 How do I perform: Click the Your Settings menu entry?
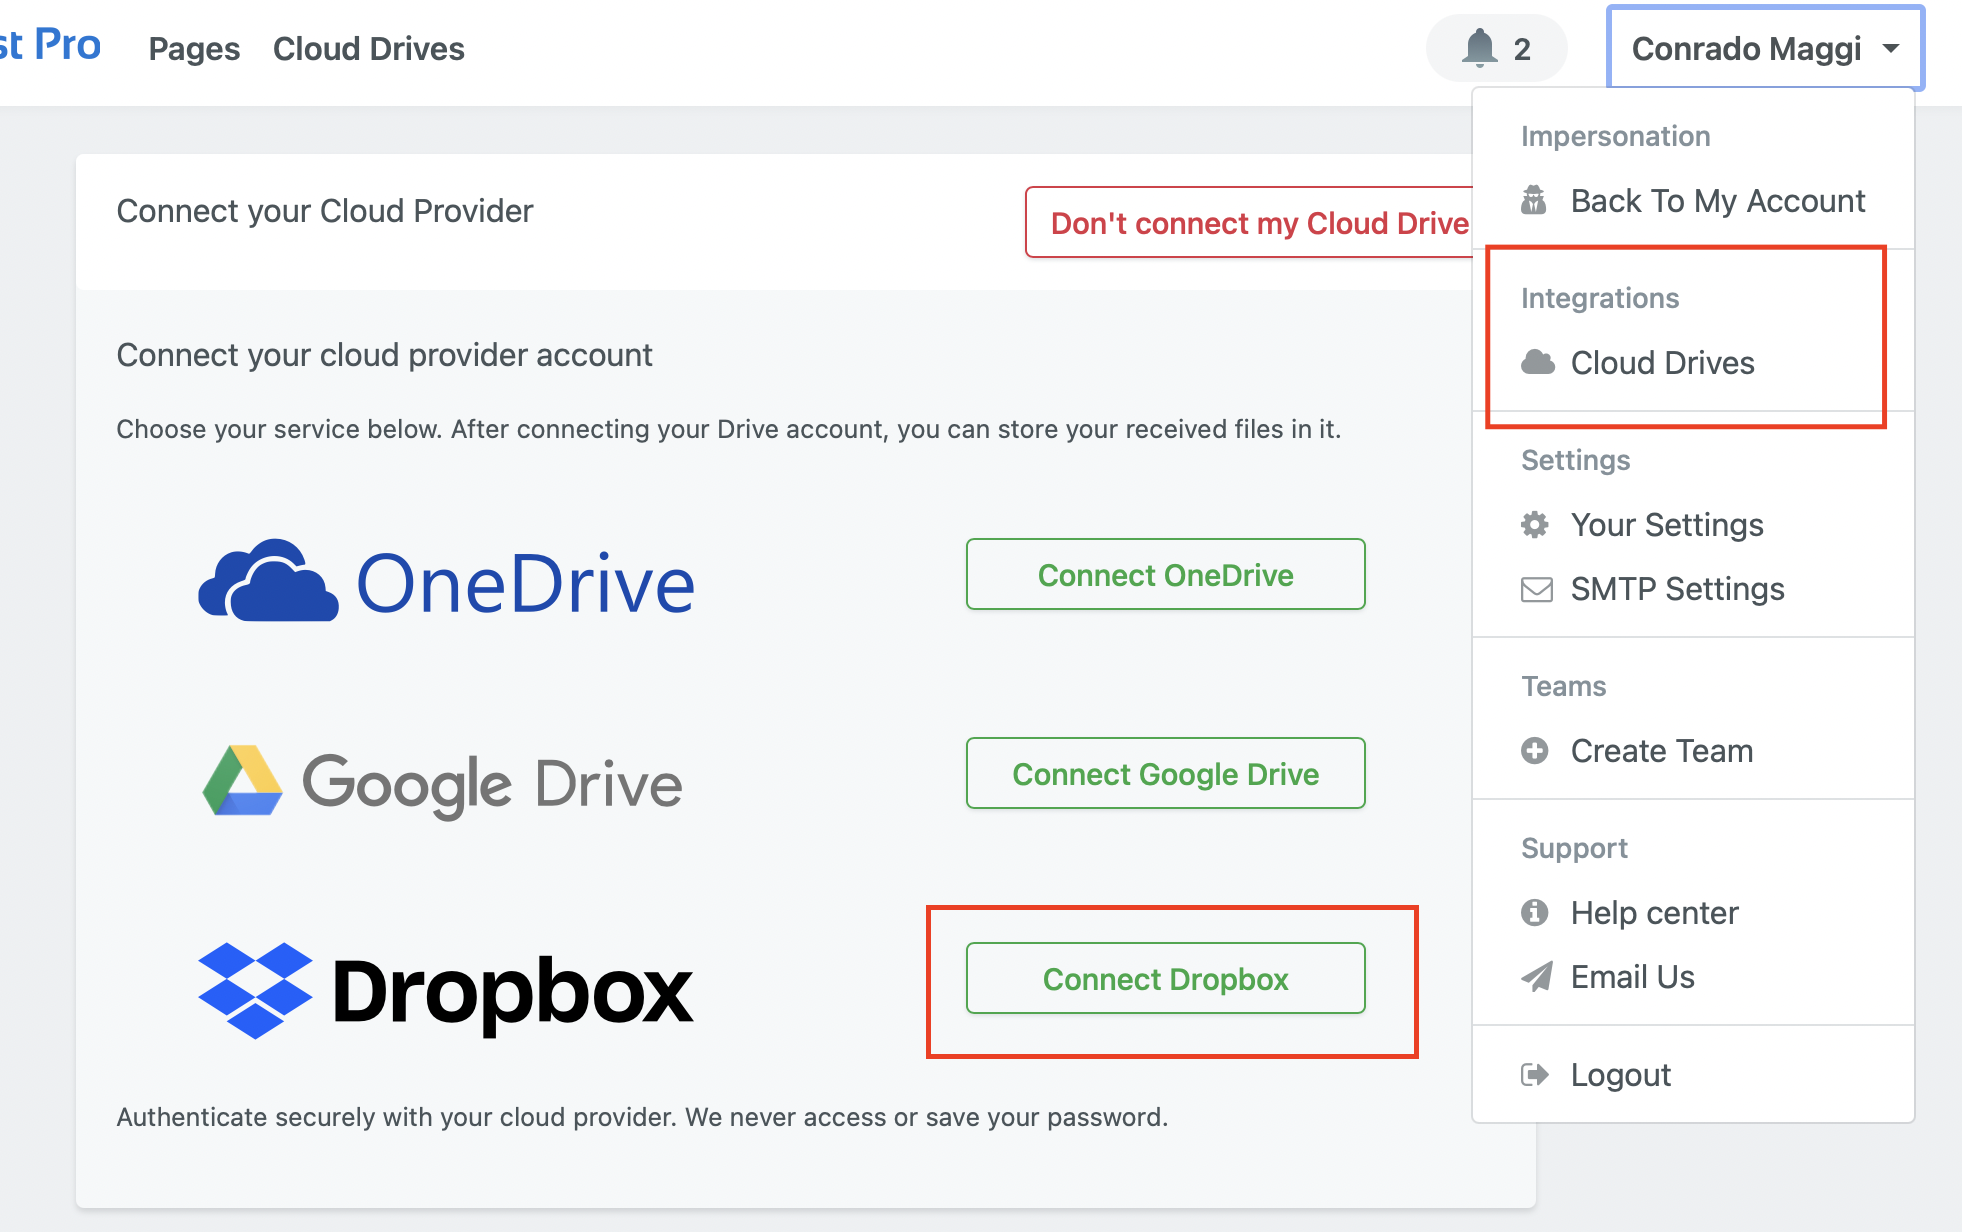(x=1668, y=524)
